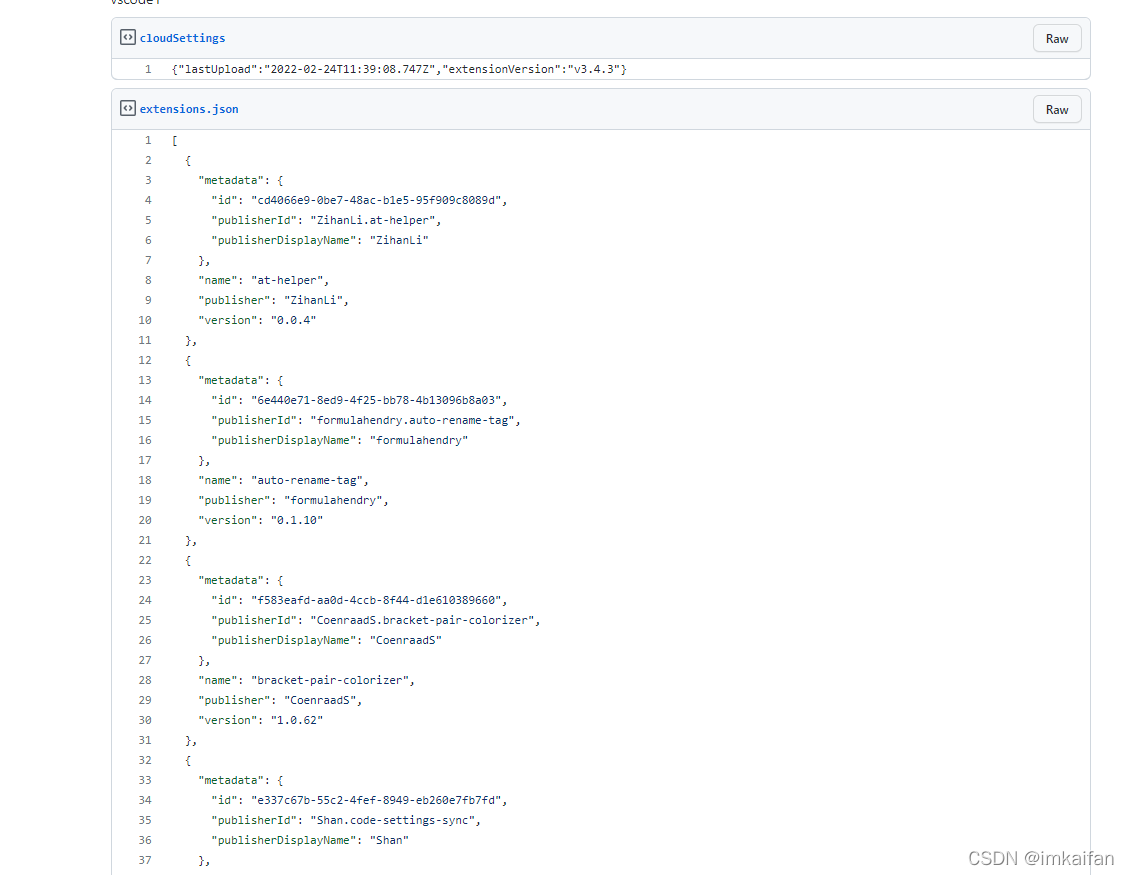Click the id "cd4066e9-0be7-48ac-b1e5-95f909c8089d" line
1129x875 pixels.
tap(359, 200)
